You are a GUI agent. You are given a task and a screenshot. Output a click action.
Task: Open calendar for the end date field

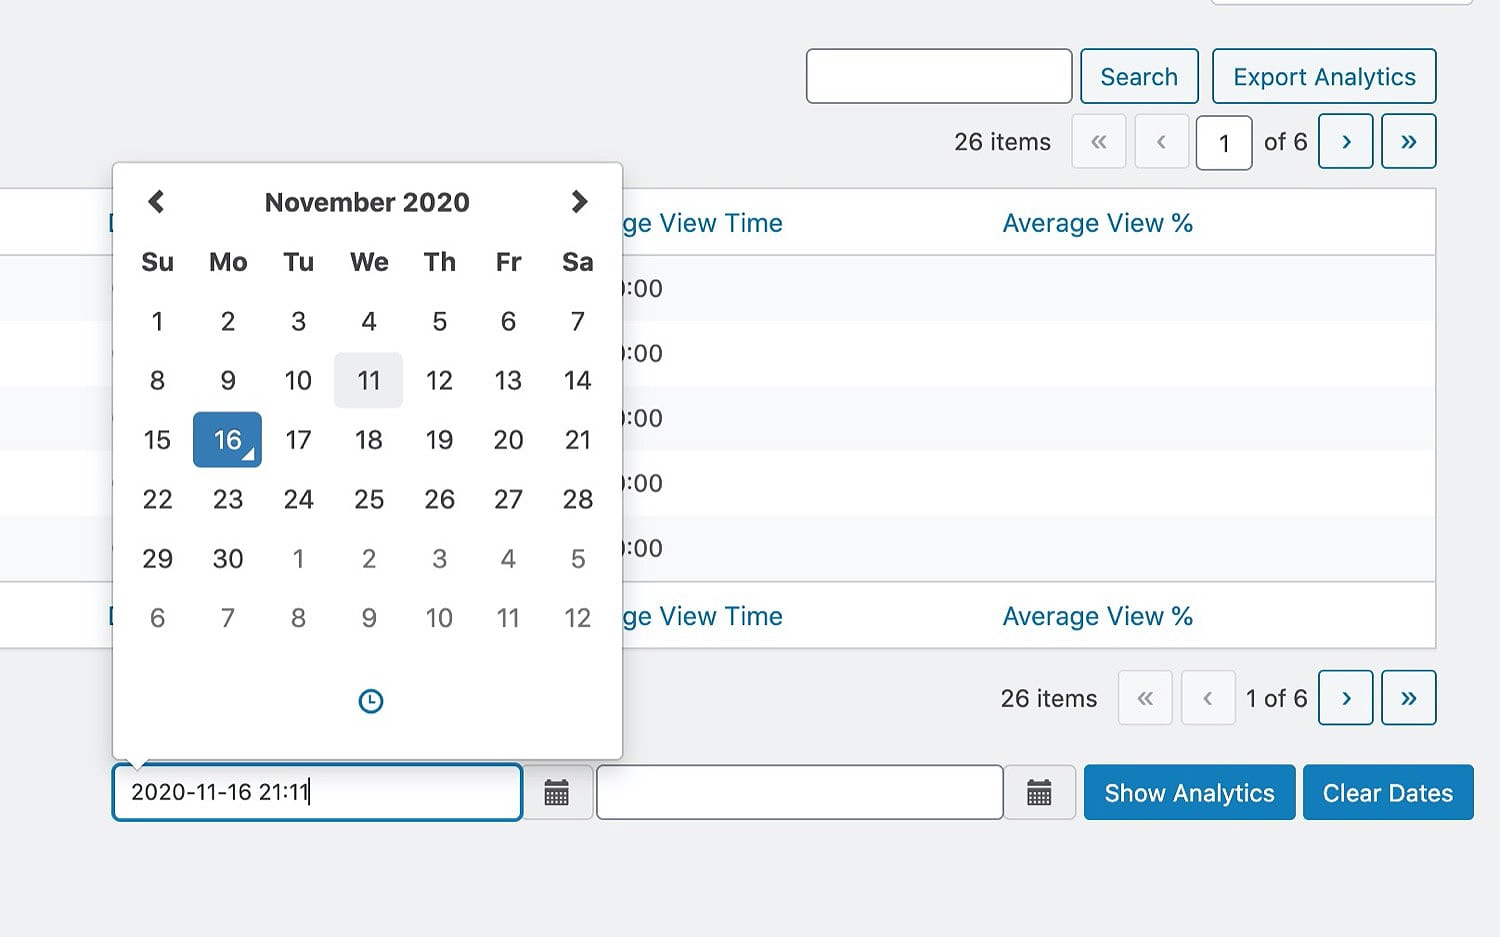[1039, 793]
